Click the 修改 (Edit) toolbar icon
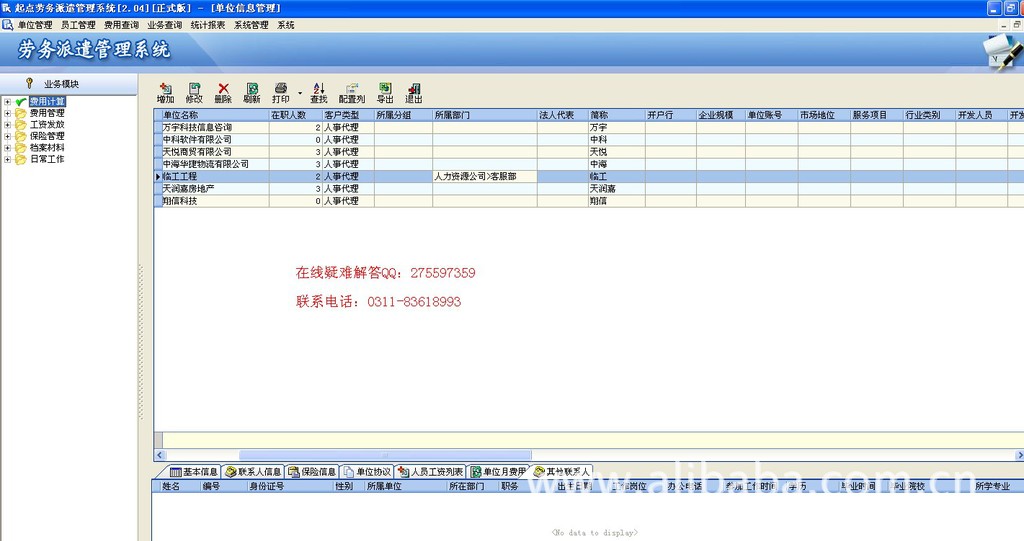 194,89
